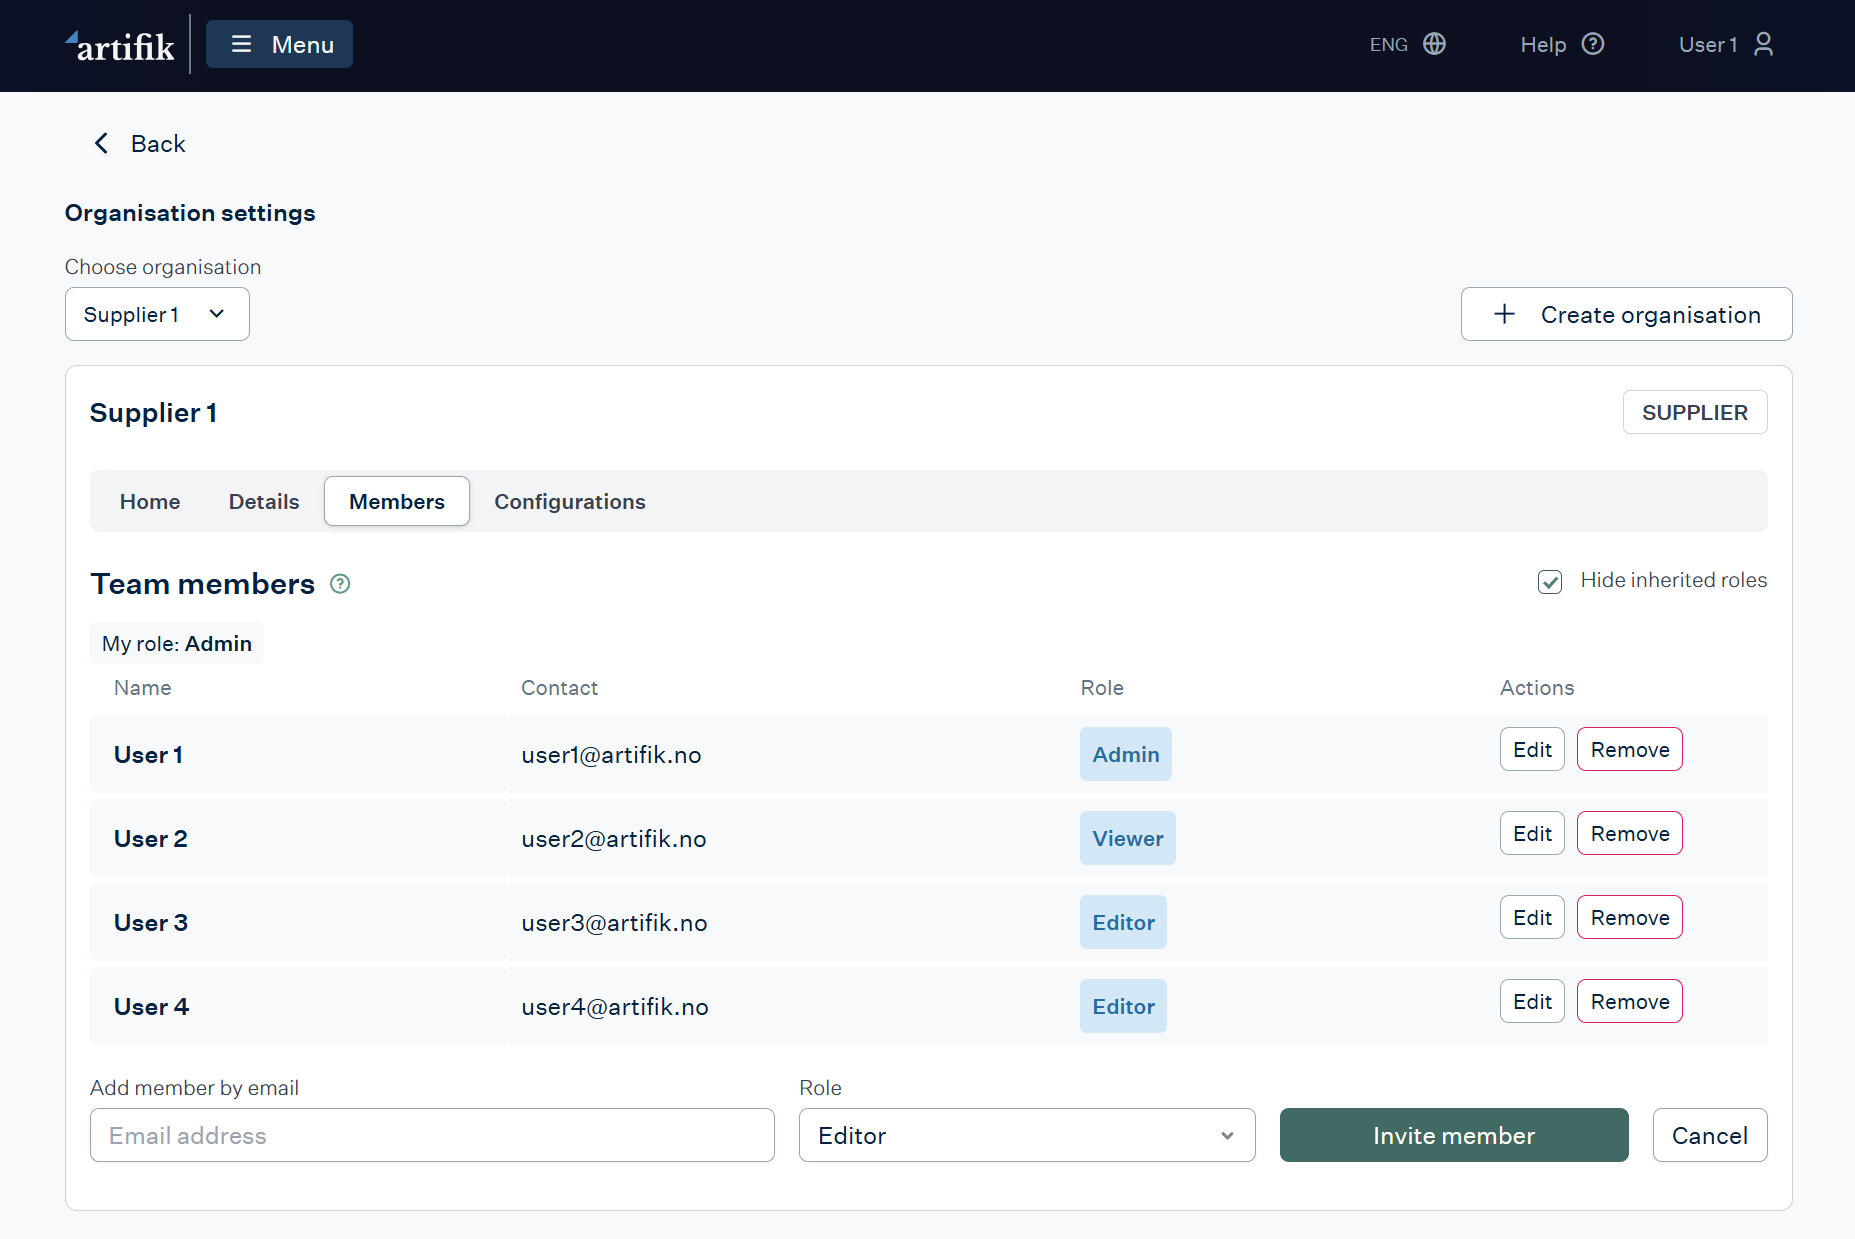Click the SUPPLIER badge
Image resolution: width=1855 pixels, height=1239 pixels.
[1695, 412]
